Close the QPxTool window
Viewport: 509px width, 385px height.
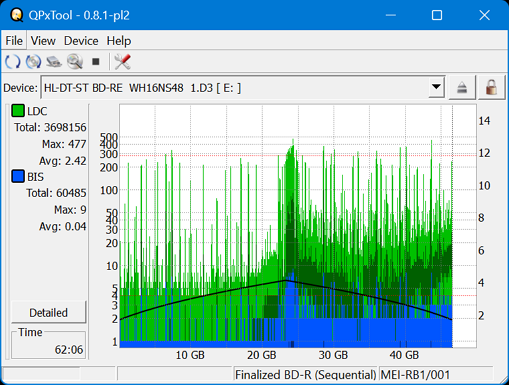click(x=484, y=15)
